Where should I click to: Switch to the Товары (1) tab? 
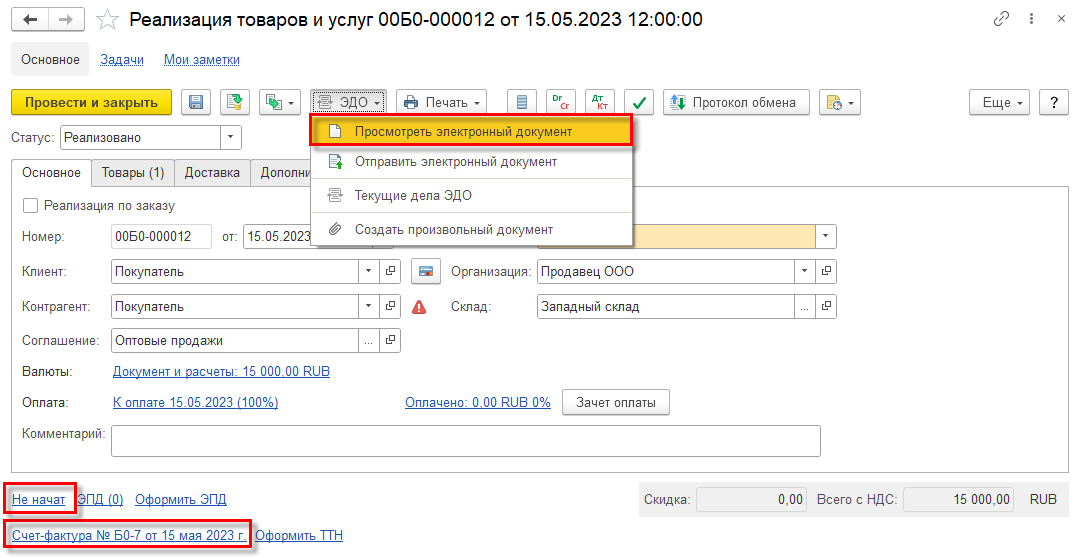tap(133, 173)
